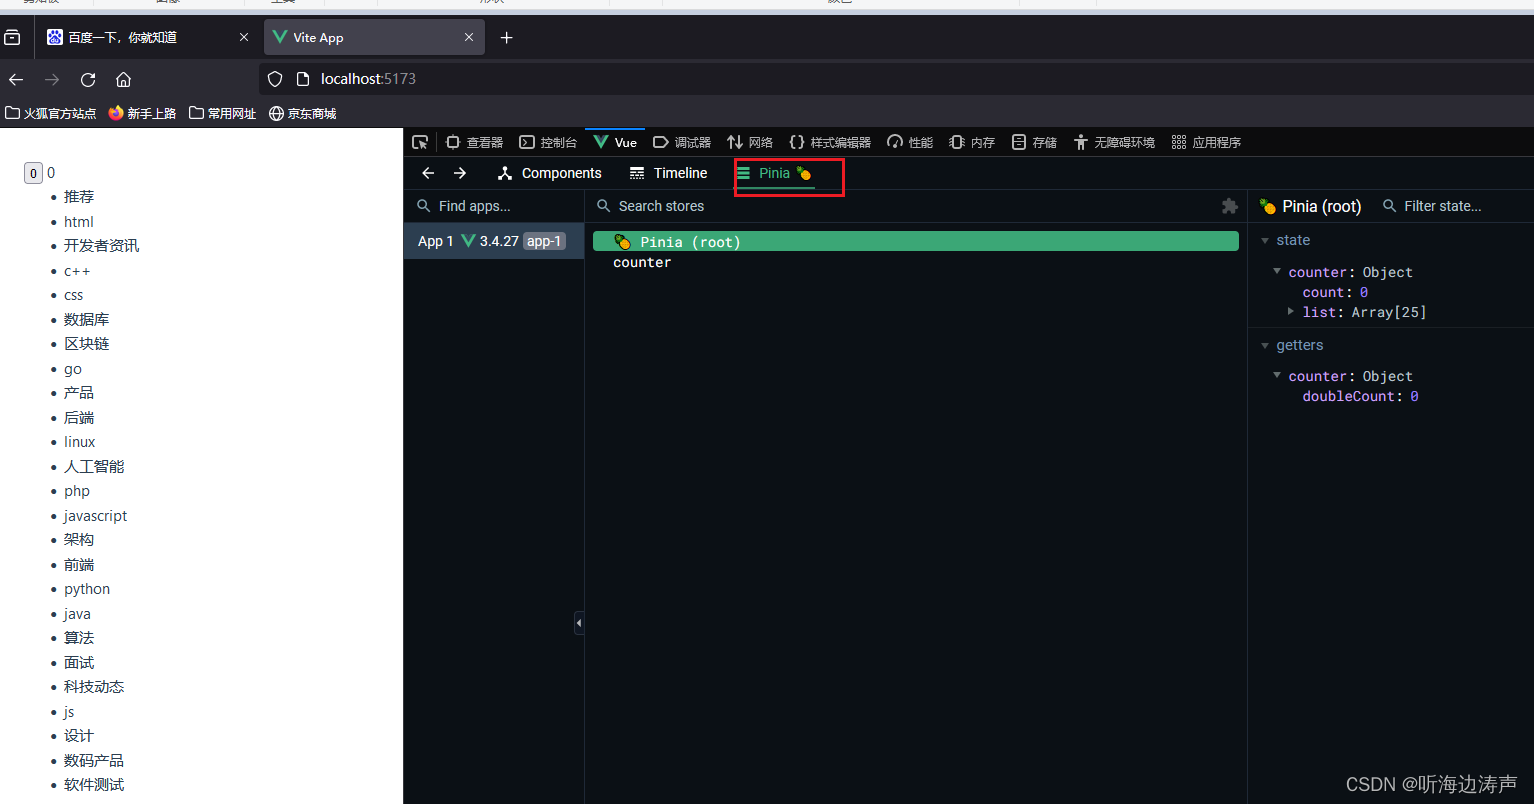1534x804 pixels.
Task: Click the doubleCount: 0 getter value
Action: click(x=1360, y=397)
